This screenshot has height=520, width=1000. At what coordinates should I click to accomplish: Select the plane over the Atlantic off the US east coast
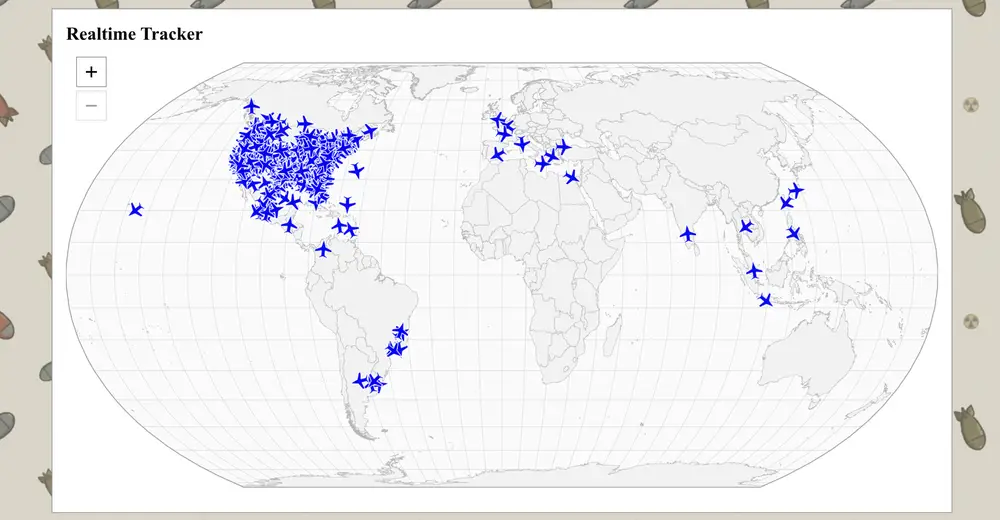click(357, 170)
